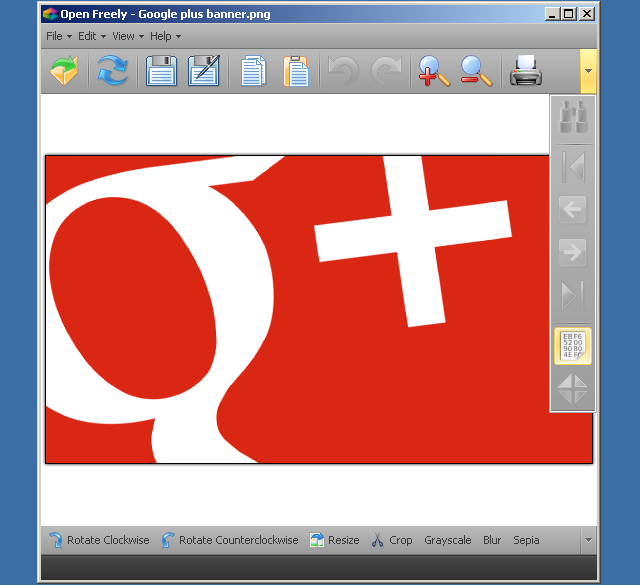Image resolution: width=640 pixels, height=585 pixels.
Task: Open the View menu
Action: (128, 36)
